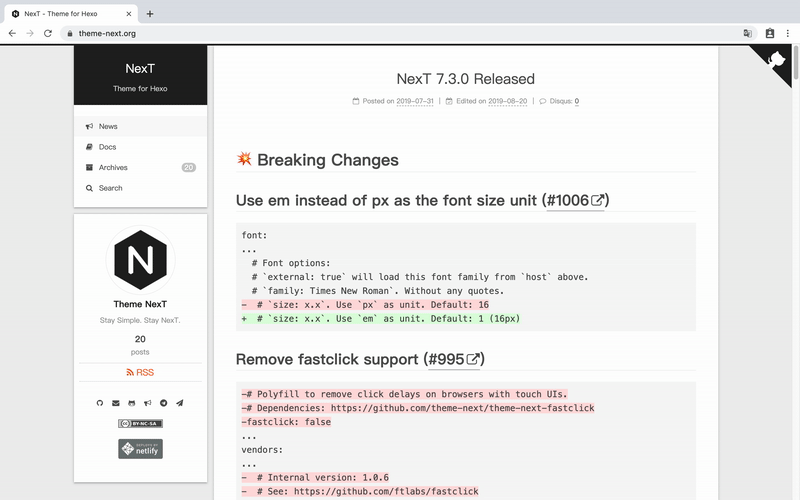The image size is (800, 500).
Task: Click Search in the sidebar menu
Action: click(111, 188)
